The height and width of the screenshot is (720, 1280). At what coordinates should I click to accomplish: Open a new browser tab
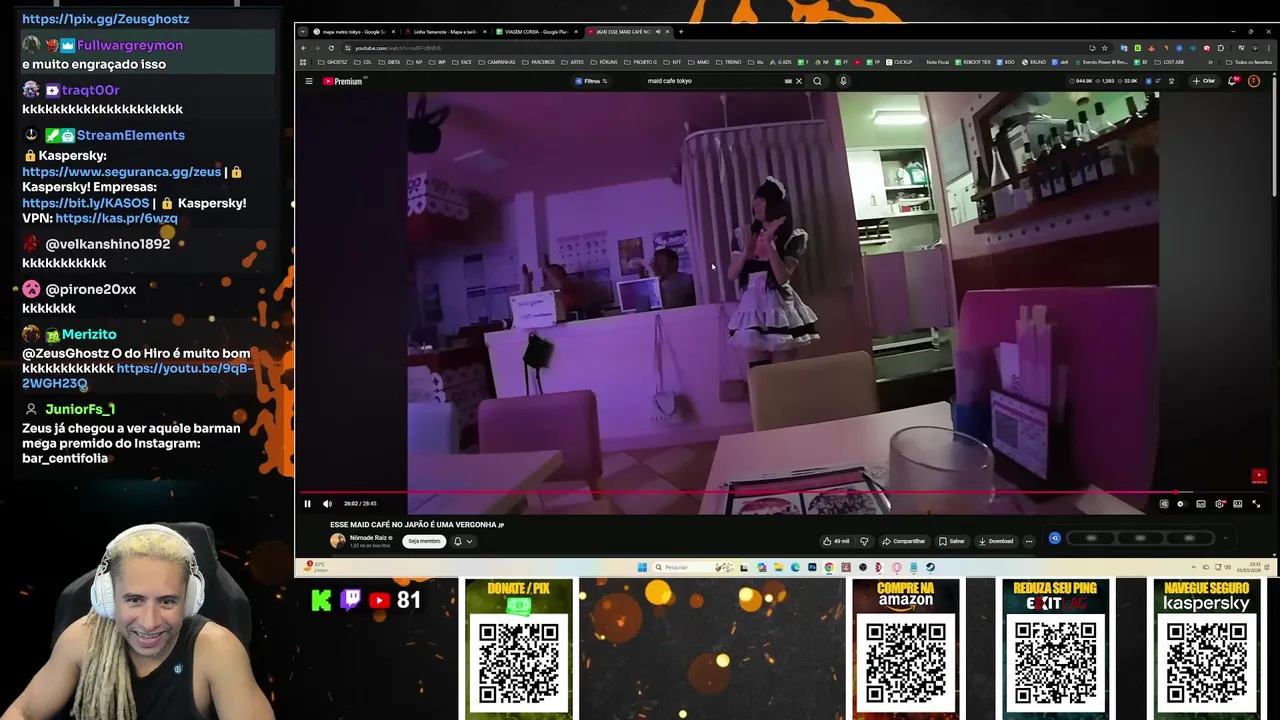click(x=681, y=31)
